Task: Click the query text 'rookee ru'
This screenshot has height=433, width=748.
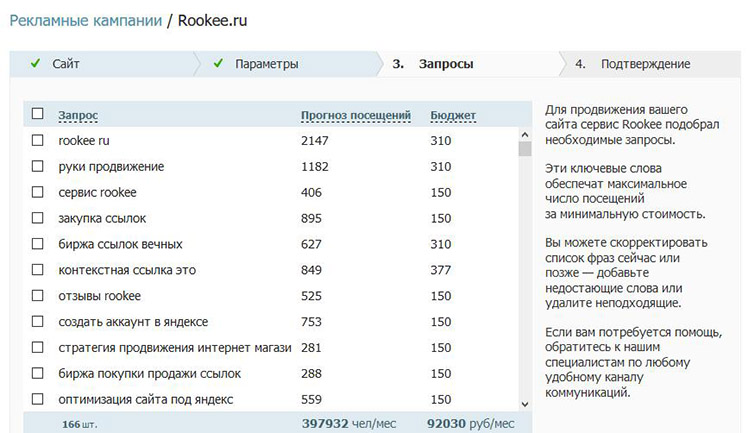Action: pos(84,141)
